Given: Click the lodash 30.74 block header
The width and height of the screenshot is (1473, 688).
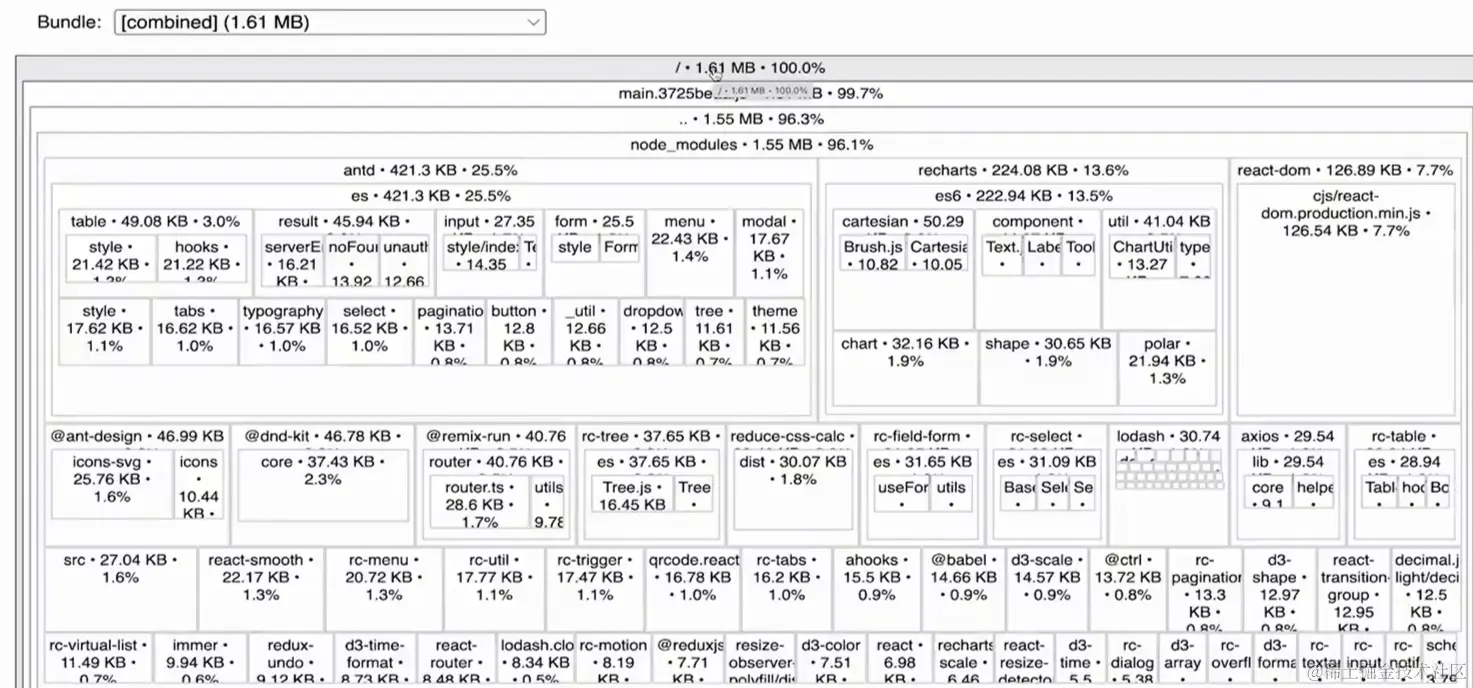Looking at the screenshot, I should [x=1169, y=437].
